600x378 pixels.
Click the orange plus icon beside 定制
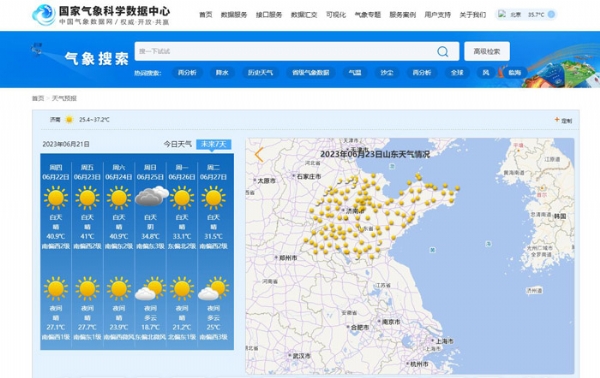(557, 120)
